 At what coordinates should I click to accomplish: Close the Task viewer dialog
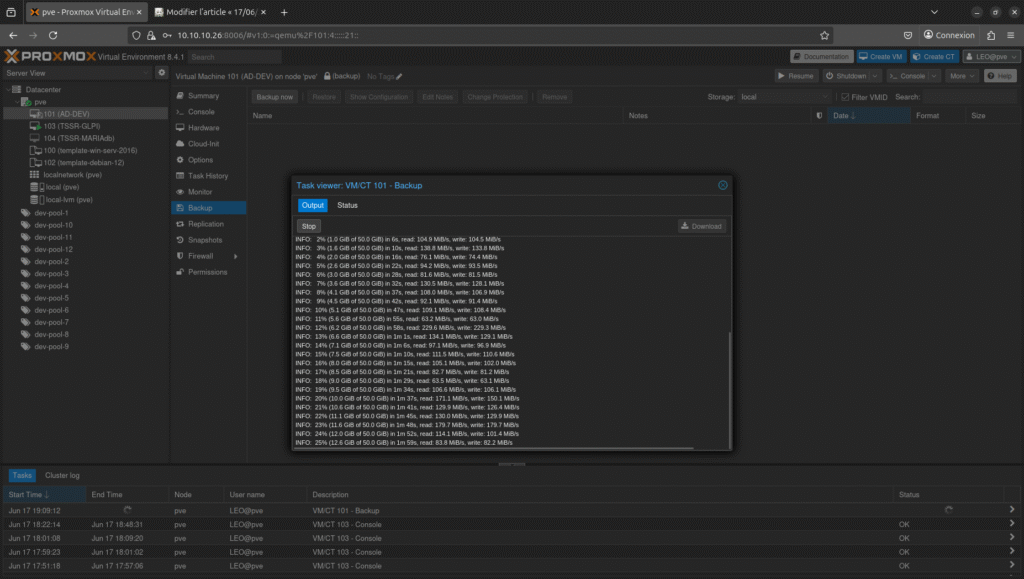[723, 185]
